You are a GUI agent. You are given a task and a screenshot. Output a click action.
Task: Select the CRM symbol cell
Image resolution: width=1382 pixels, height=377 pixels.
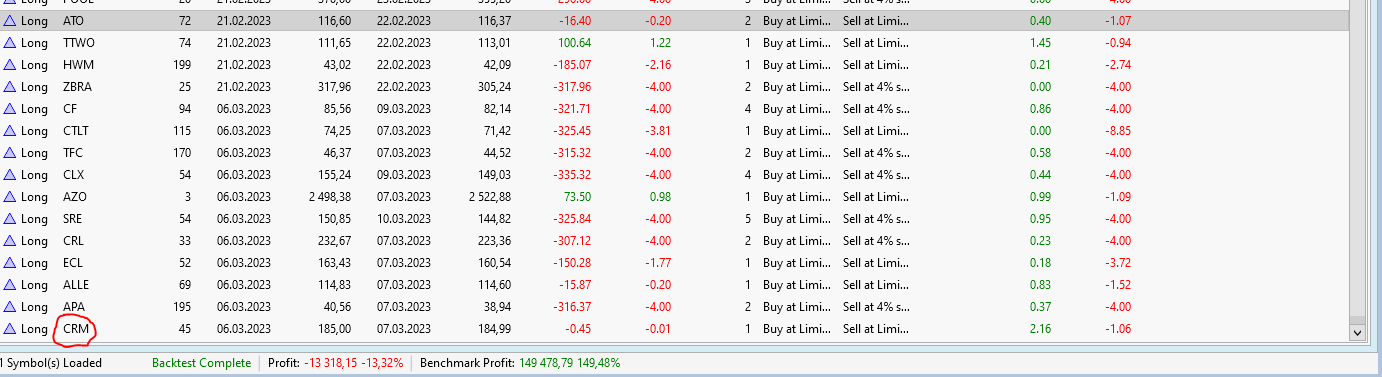[76, 329]
